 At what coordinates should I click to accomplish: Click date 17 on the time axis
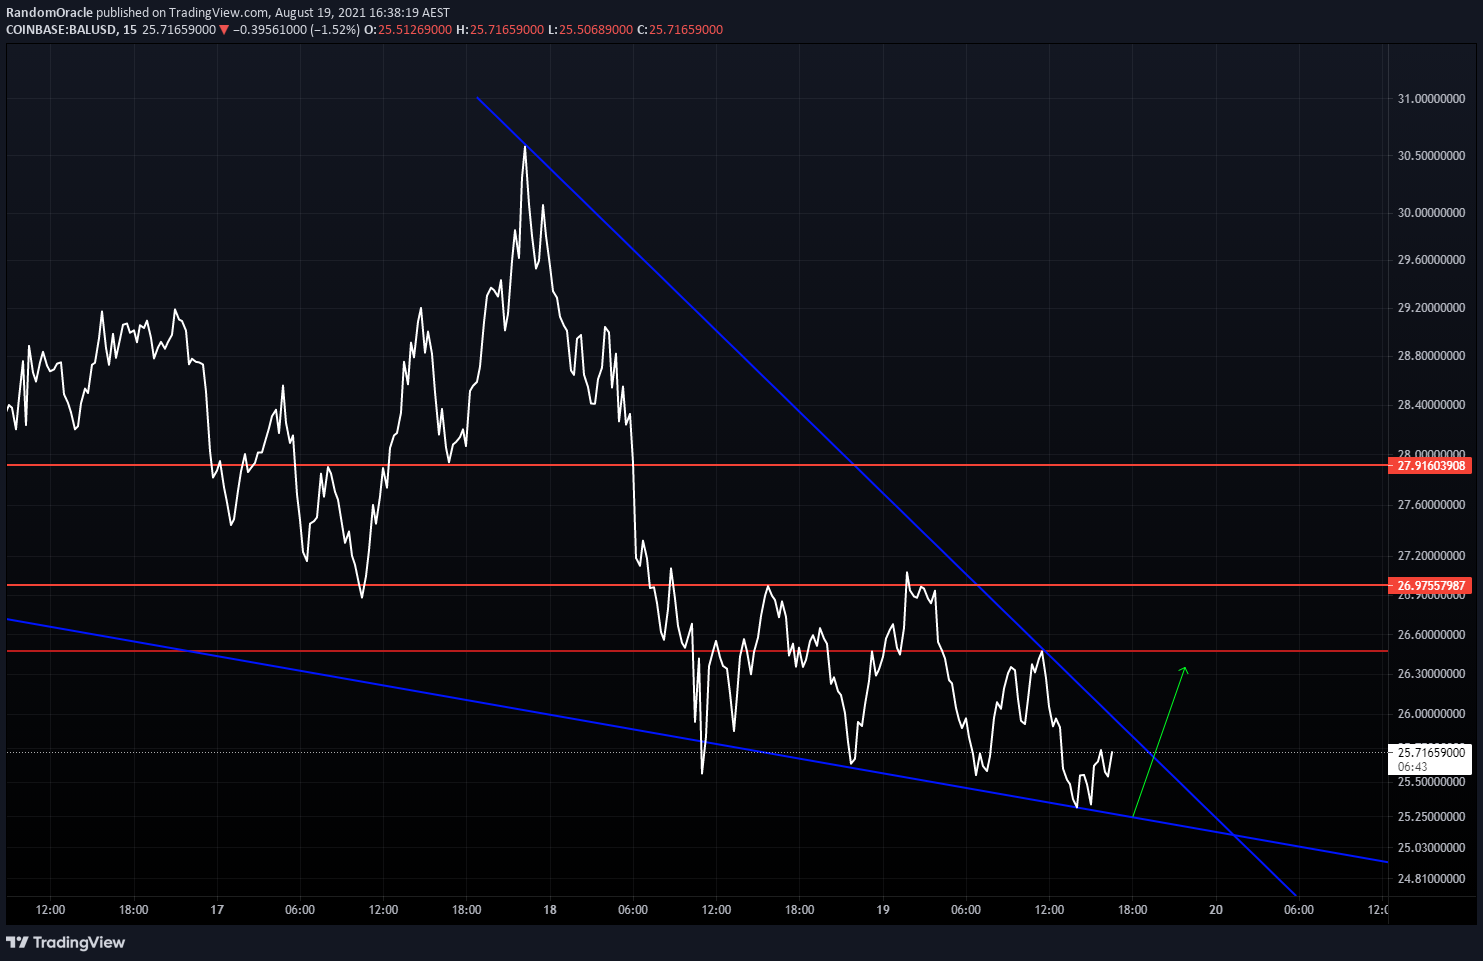click(217, 910)
